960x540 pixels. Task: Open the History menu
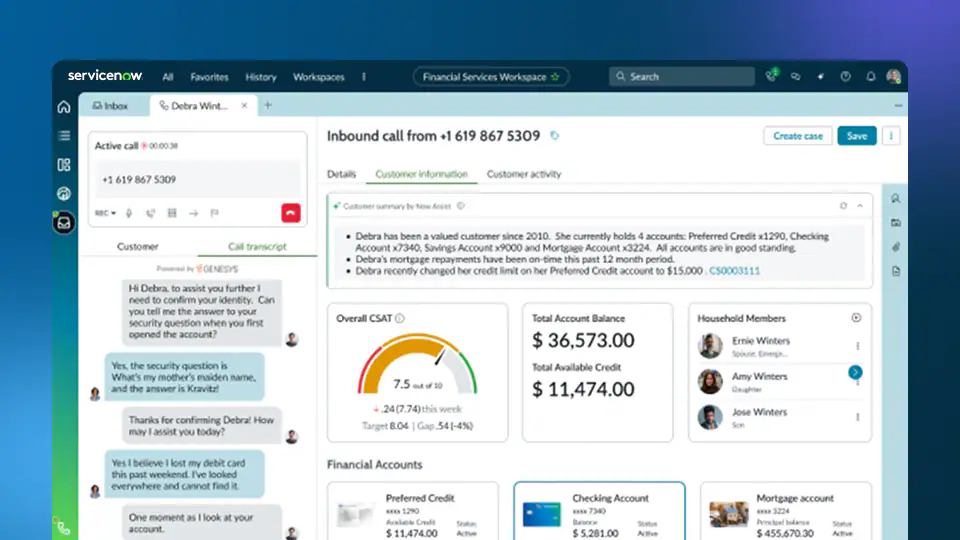tap(261, 77)
